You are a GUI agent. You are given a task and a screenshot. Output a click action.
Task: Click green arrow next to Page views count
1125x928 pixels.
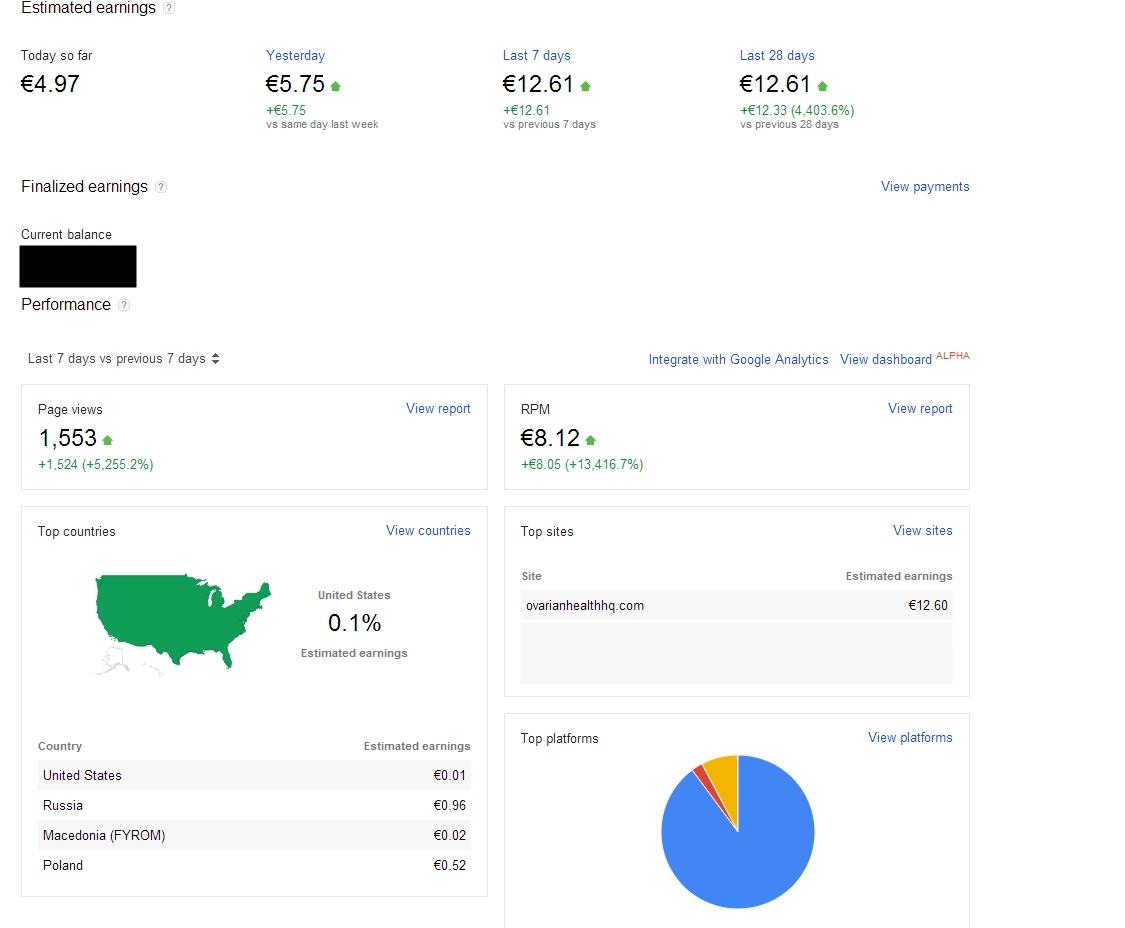click(107, 440)
